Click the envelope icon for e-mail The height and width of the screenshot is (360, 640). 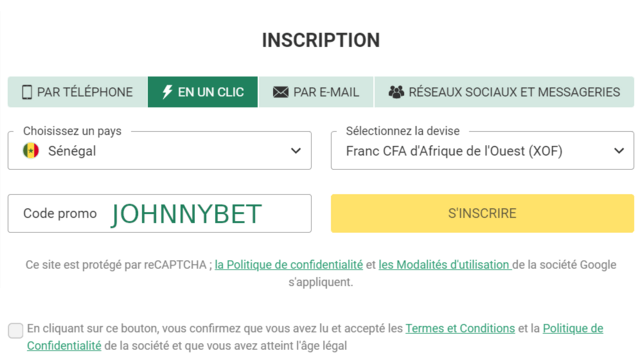[x=280, y=92]
